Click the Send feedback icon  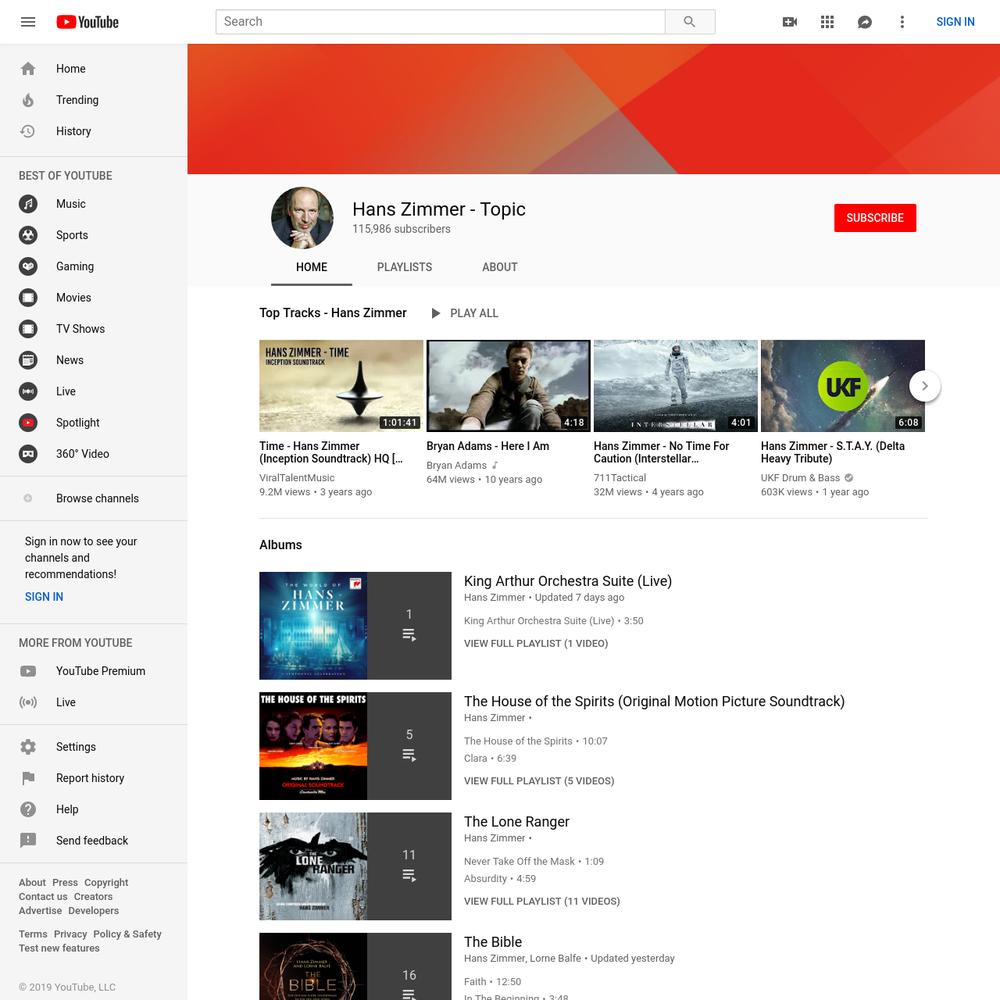[28, 841]
